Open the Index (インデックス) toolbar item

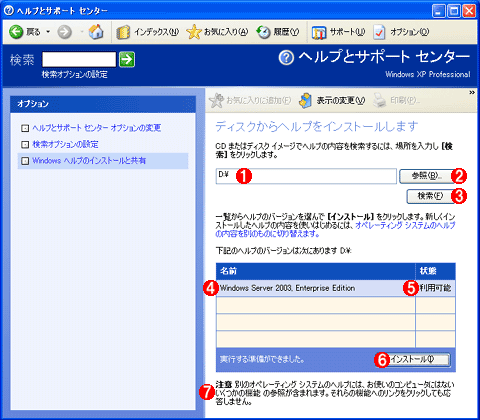(147, 32)
